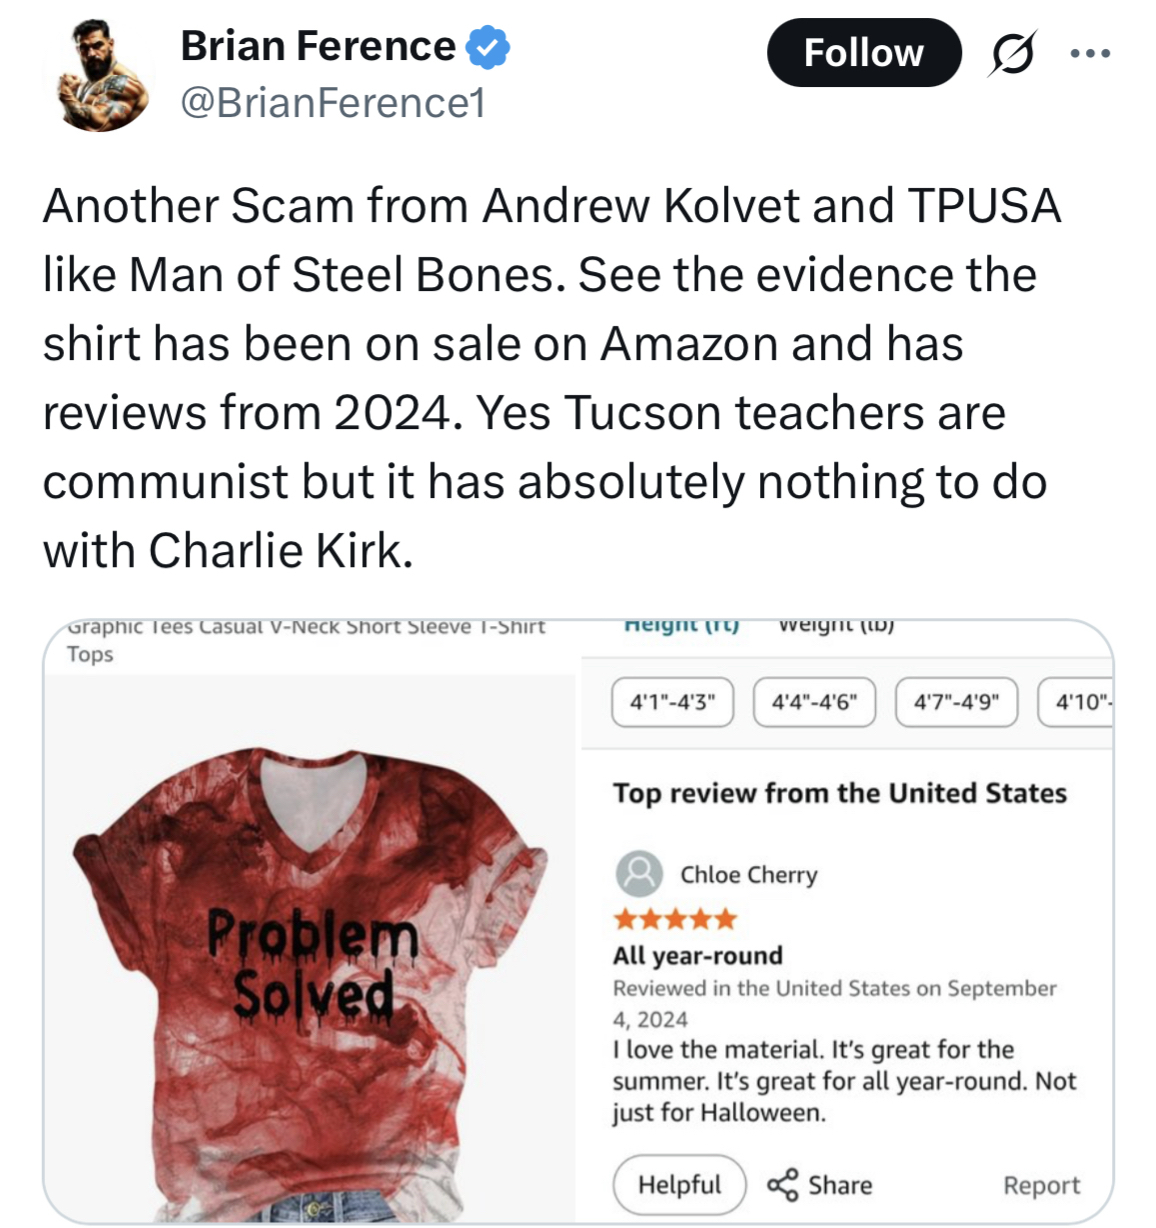The width and height of the screenshot is (1156, 1228).
Task: Switch to the Weight (lb) tab
Action: 835,627
